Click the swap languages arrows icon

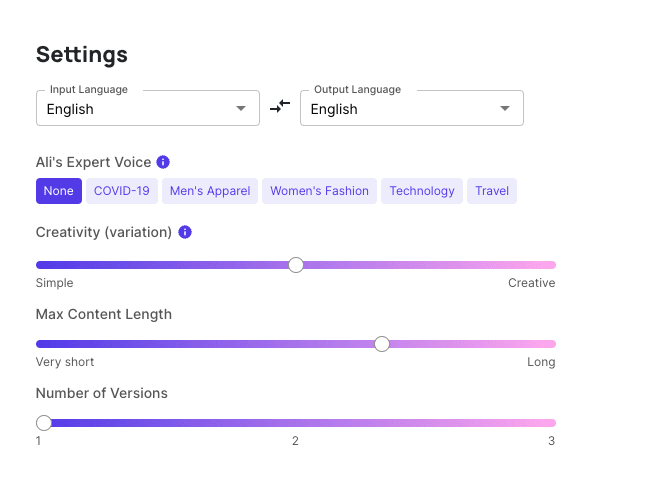(x=279, y=106)
